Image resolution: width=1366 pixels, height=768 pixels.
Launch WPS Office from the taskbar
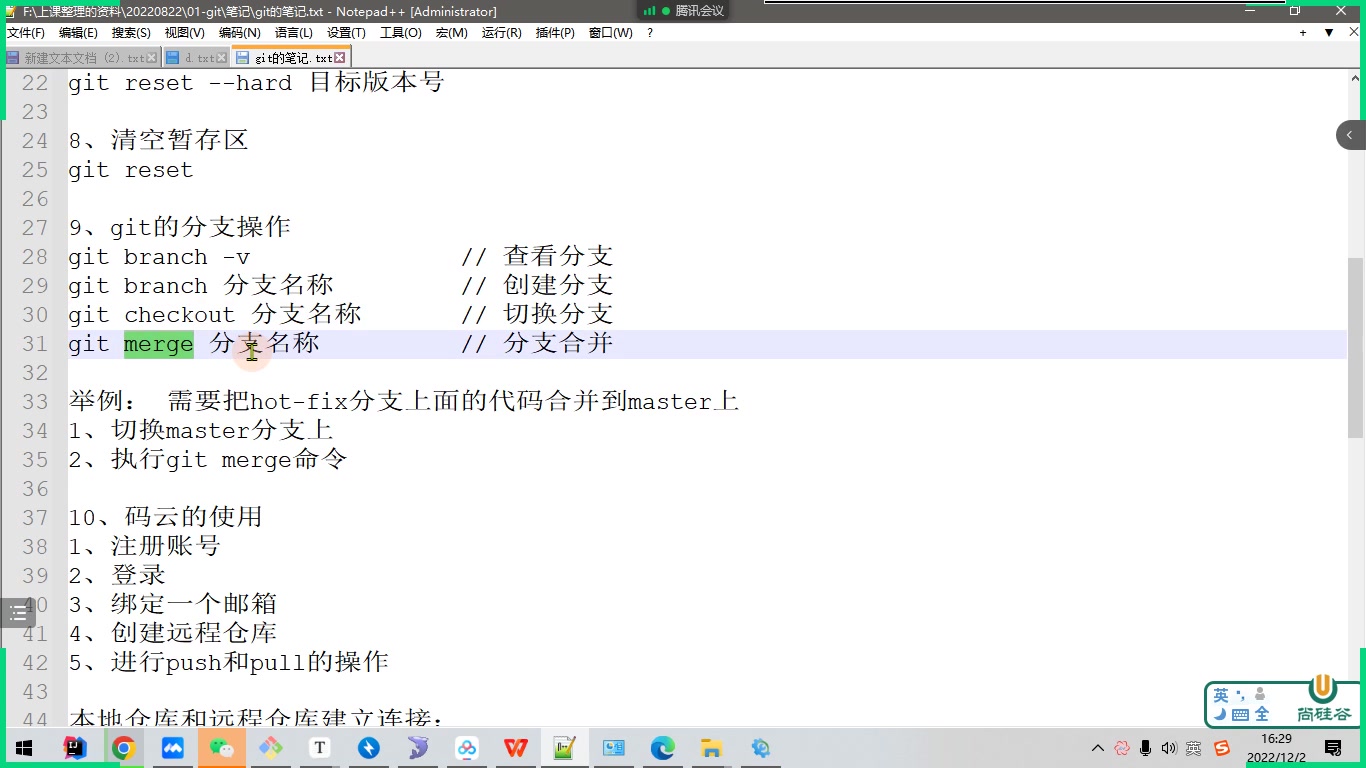click(513, 747)
